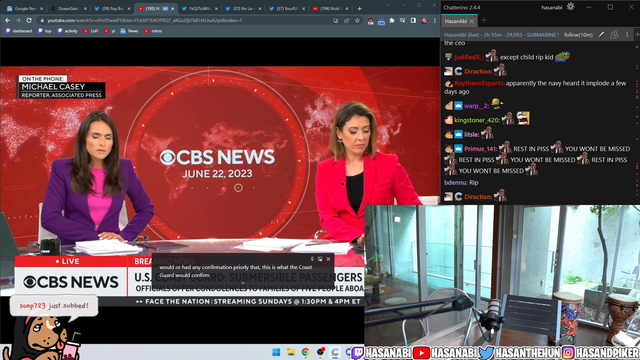Open Chrome three-dot menu

[435, 20]
